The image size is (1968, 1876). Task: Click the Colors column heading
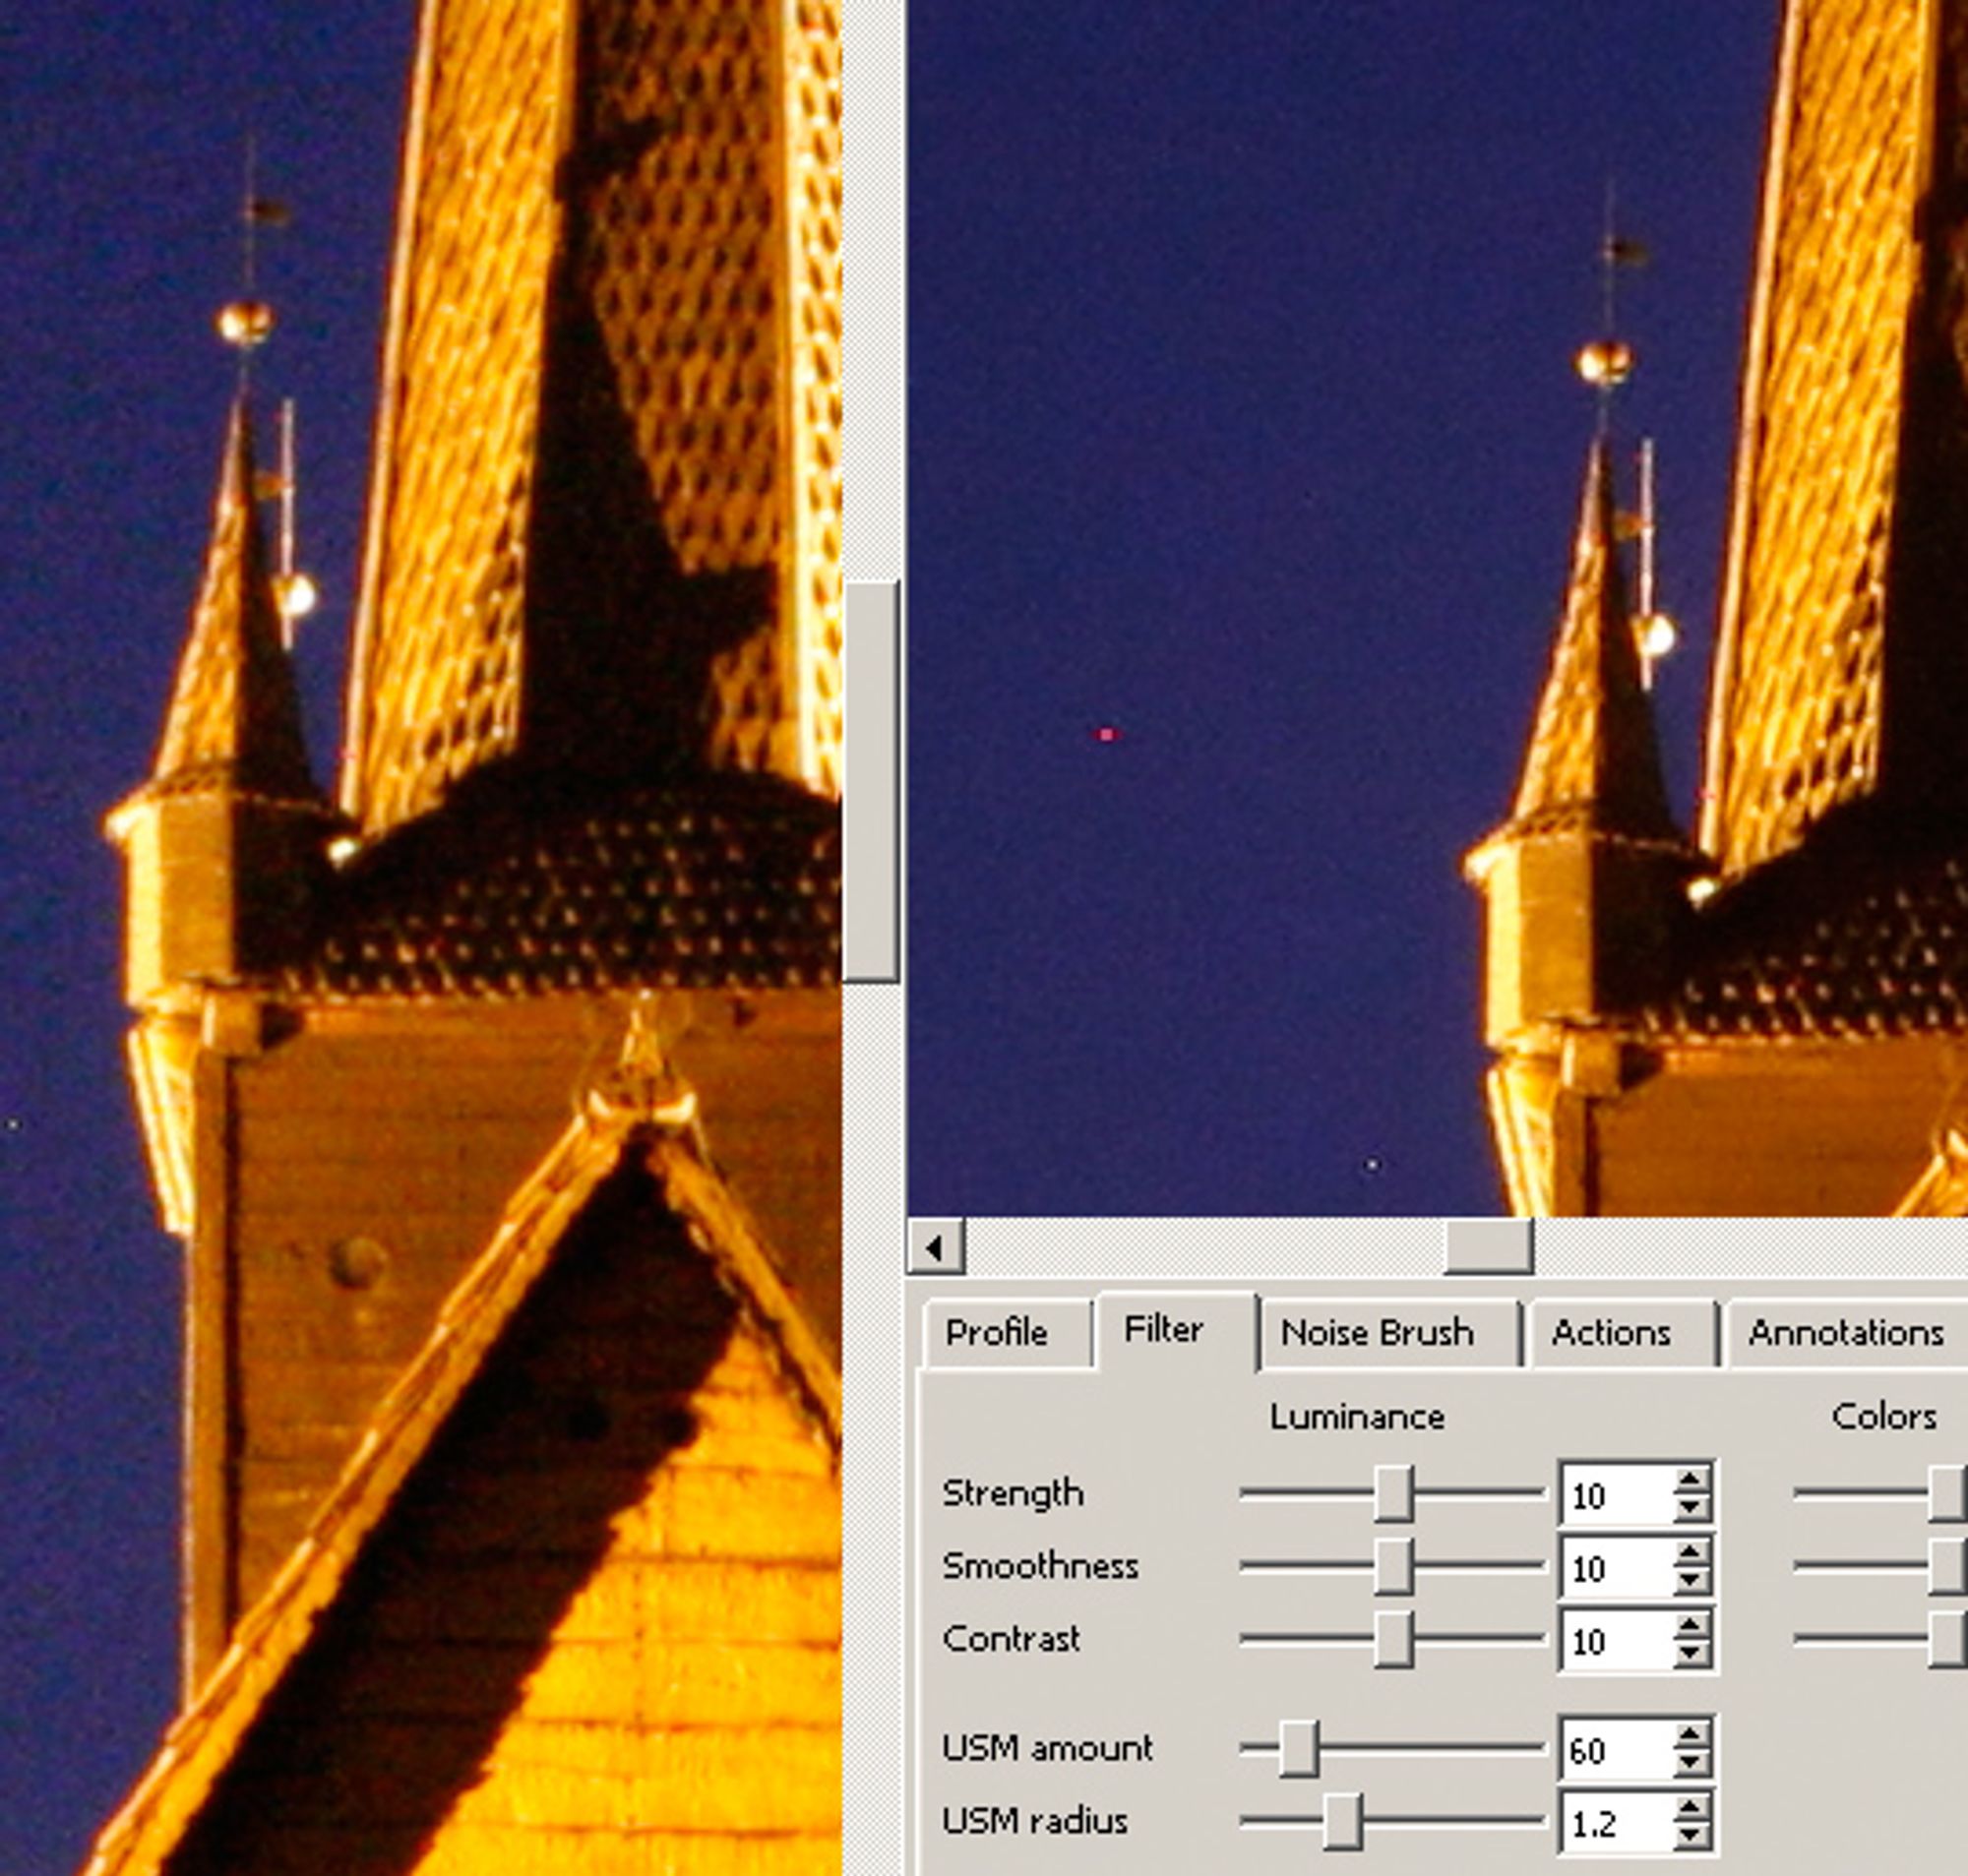pos(1884,1417)
